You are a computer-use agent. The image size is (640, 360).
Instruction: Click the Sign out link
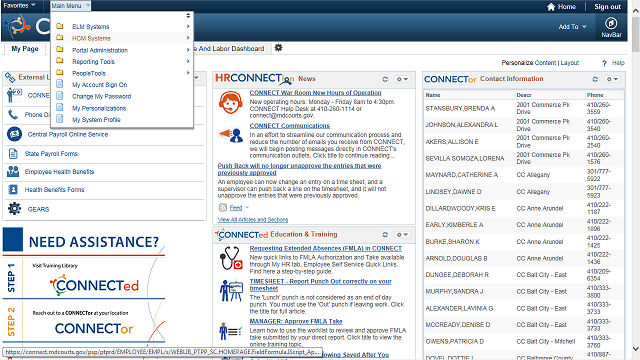[x=607, y=7]
